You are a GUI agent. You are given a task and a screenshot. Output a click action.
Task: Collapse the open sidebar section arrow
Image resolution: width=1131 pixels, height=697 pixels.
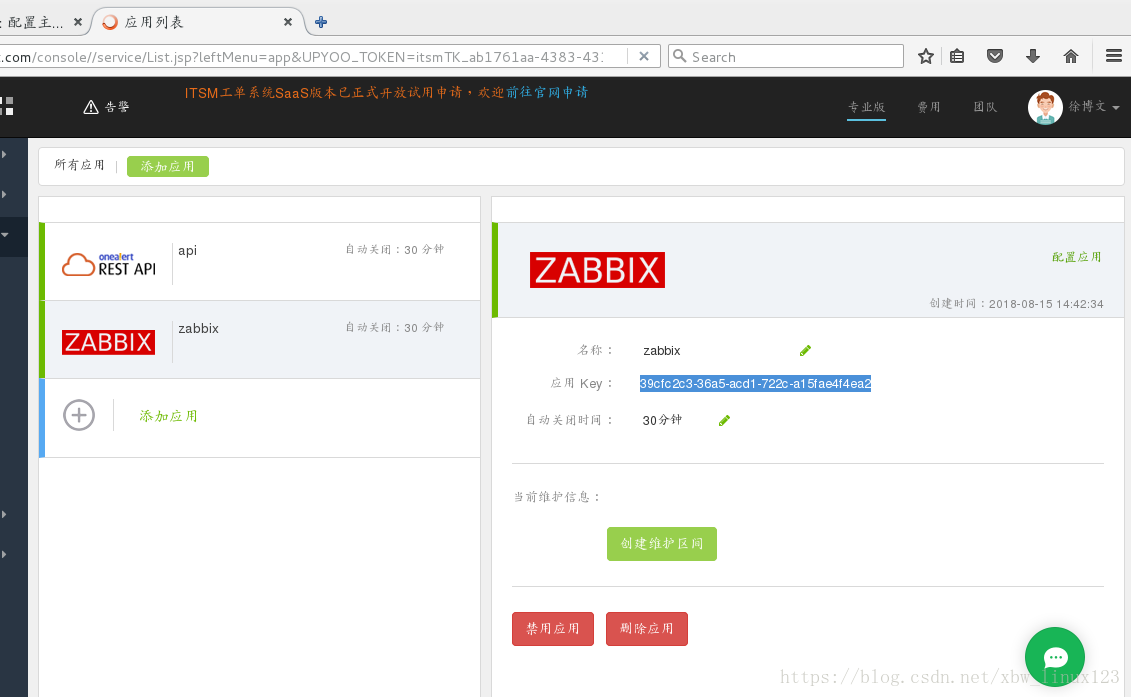tap(4, 234)
